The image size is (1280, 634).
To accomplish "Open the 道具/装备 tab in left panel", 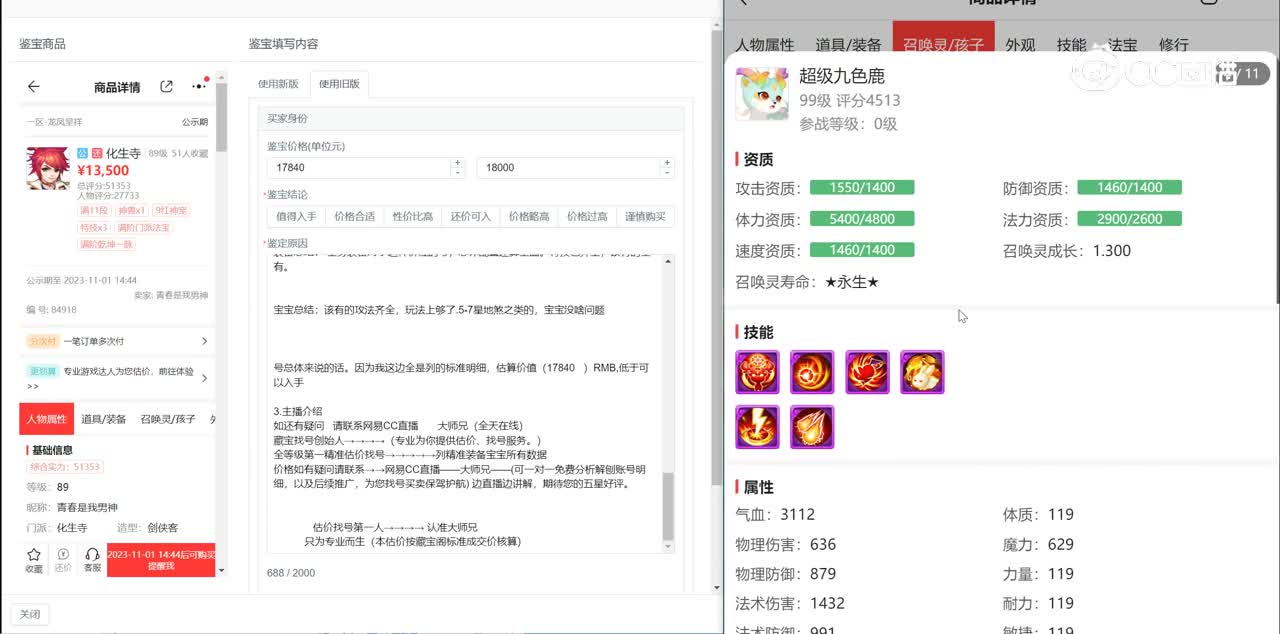I will tap(104, 419).
